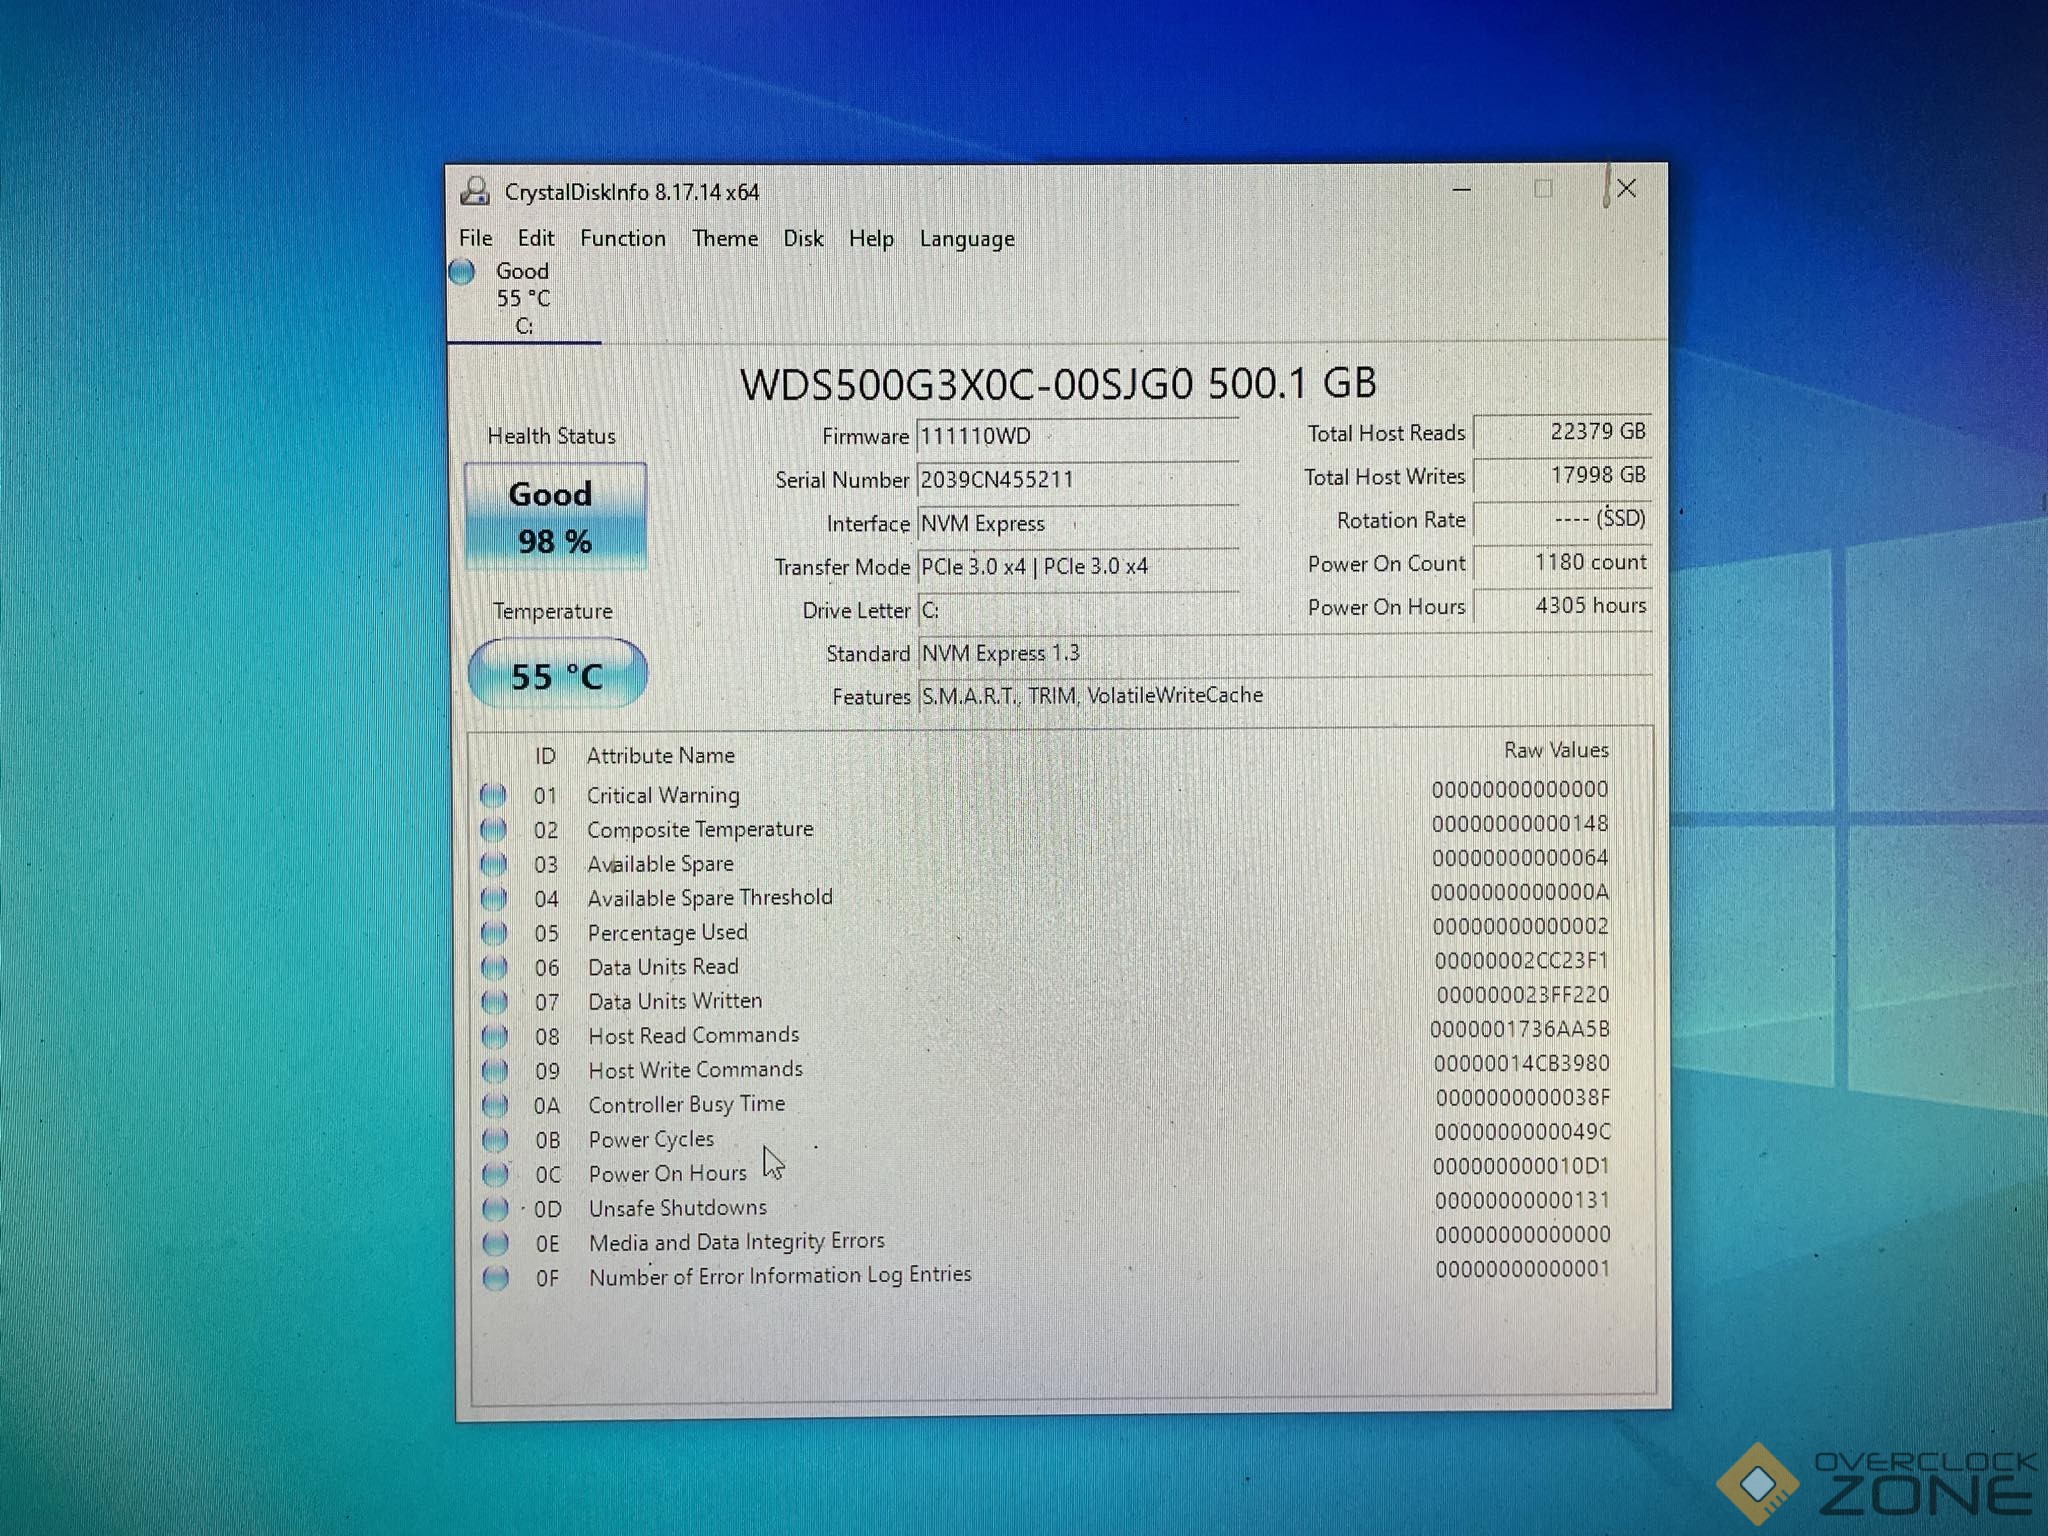Click status icon of Host Read Commands row
This screenshot has width=2048, height=1536.
point(494,1036)
